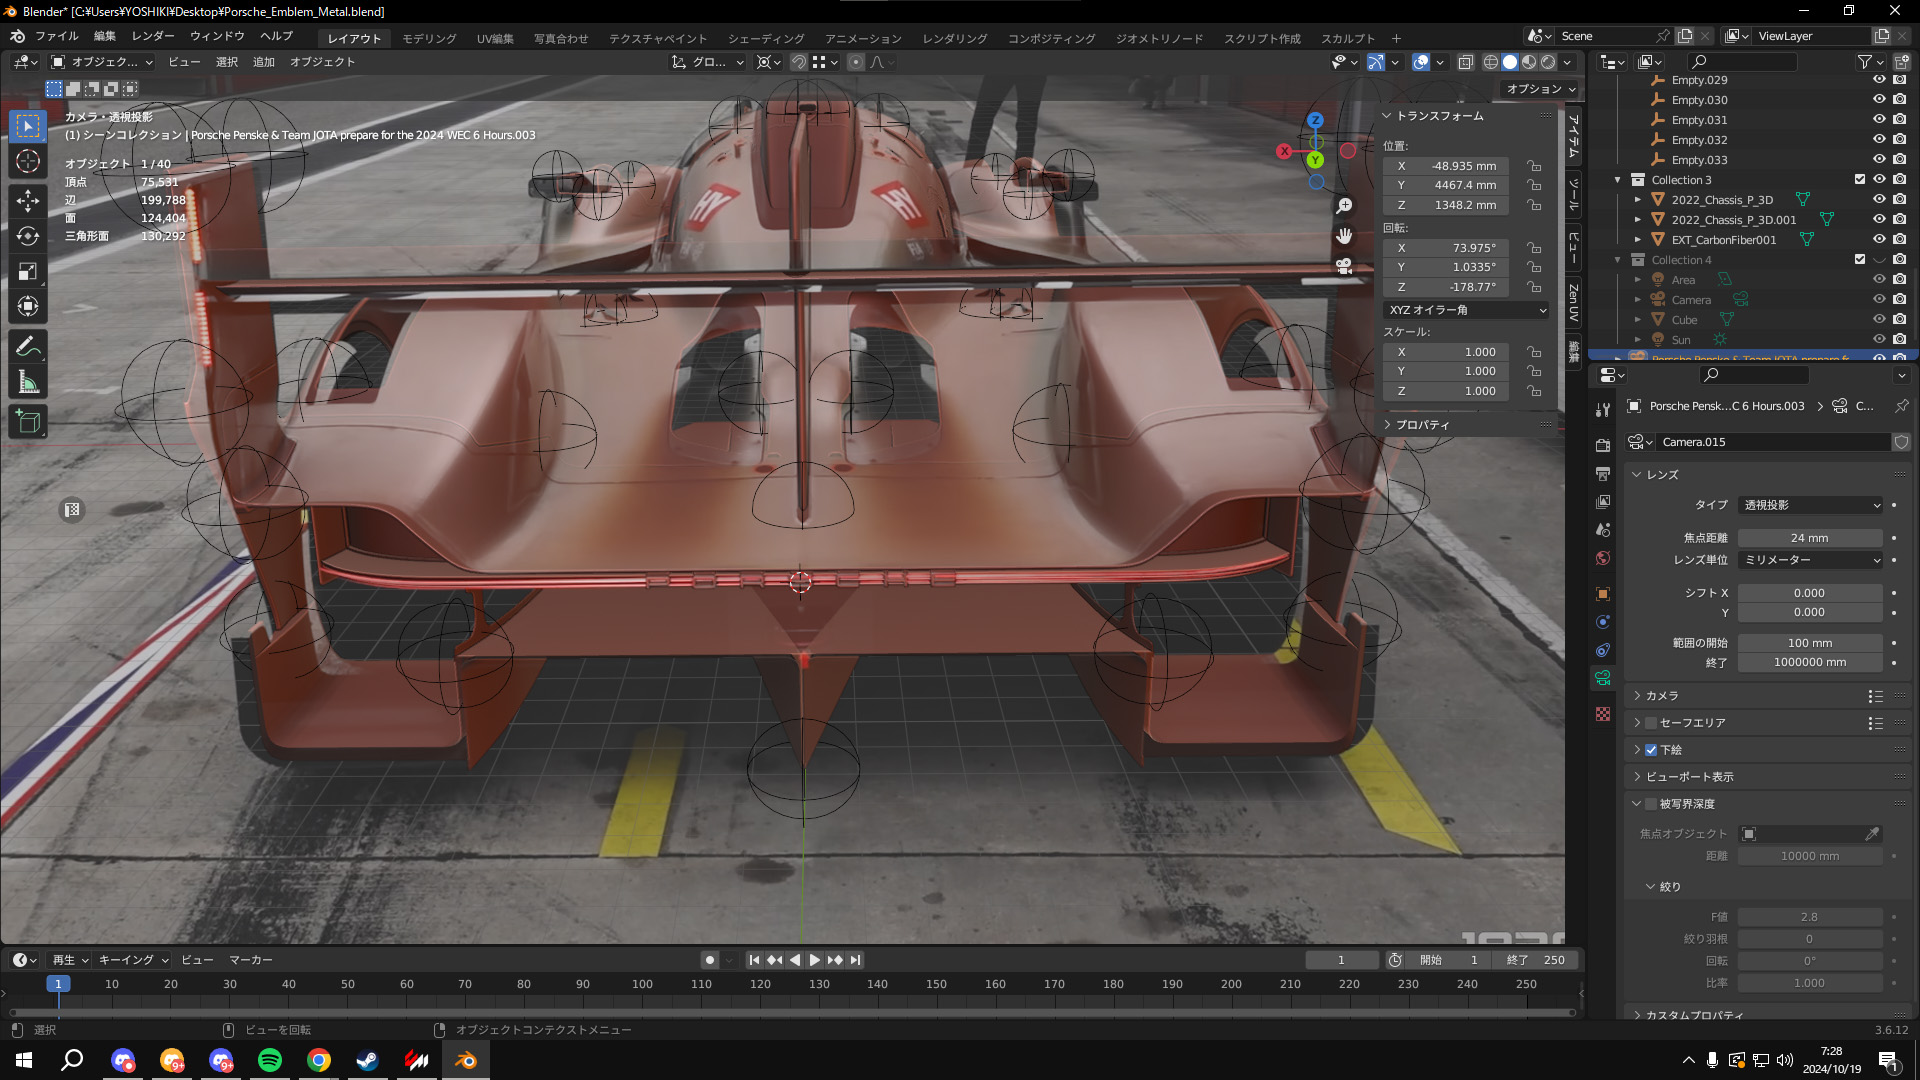Disable Empty.031 in renders camera icon
1920x1080 pixels.
coord(1899,120)
